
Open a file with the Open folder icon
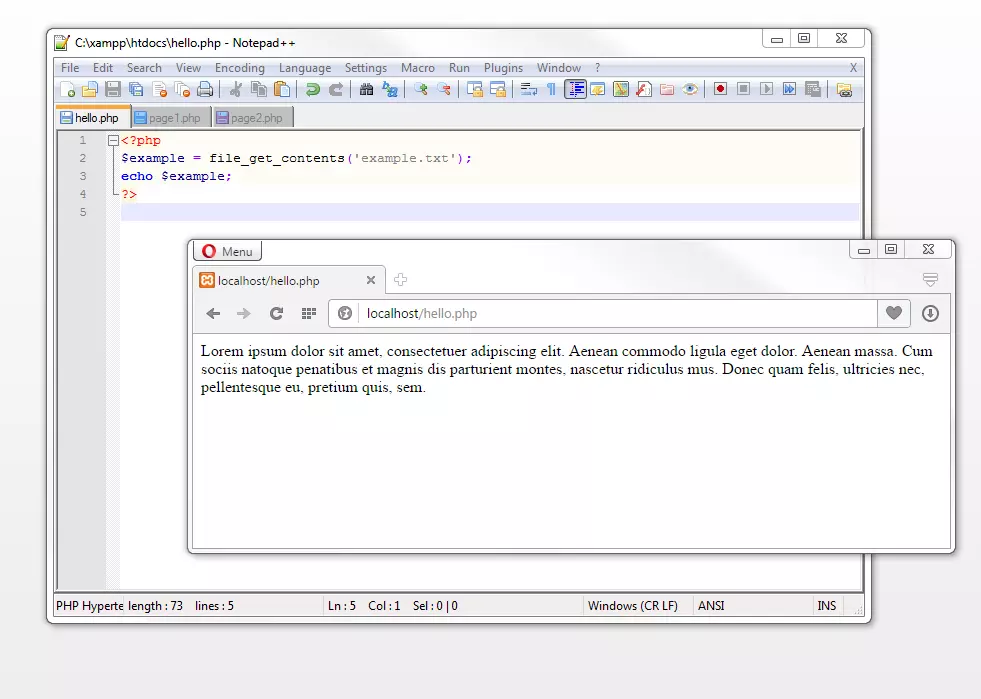coord(90,89)
